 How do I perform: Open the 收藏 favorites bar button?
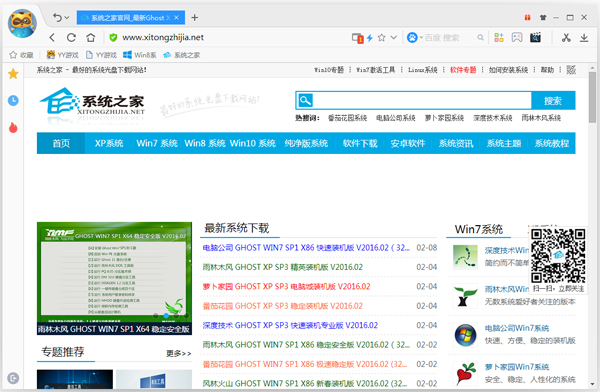21,55
